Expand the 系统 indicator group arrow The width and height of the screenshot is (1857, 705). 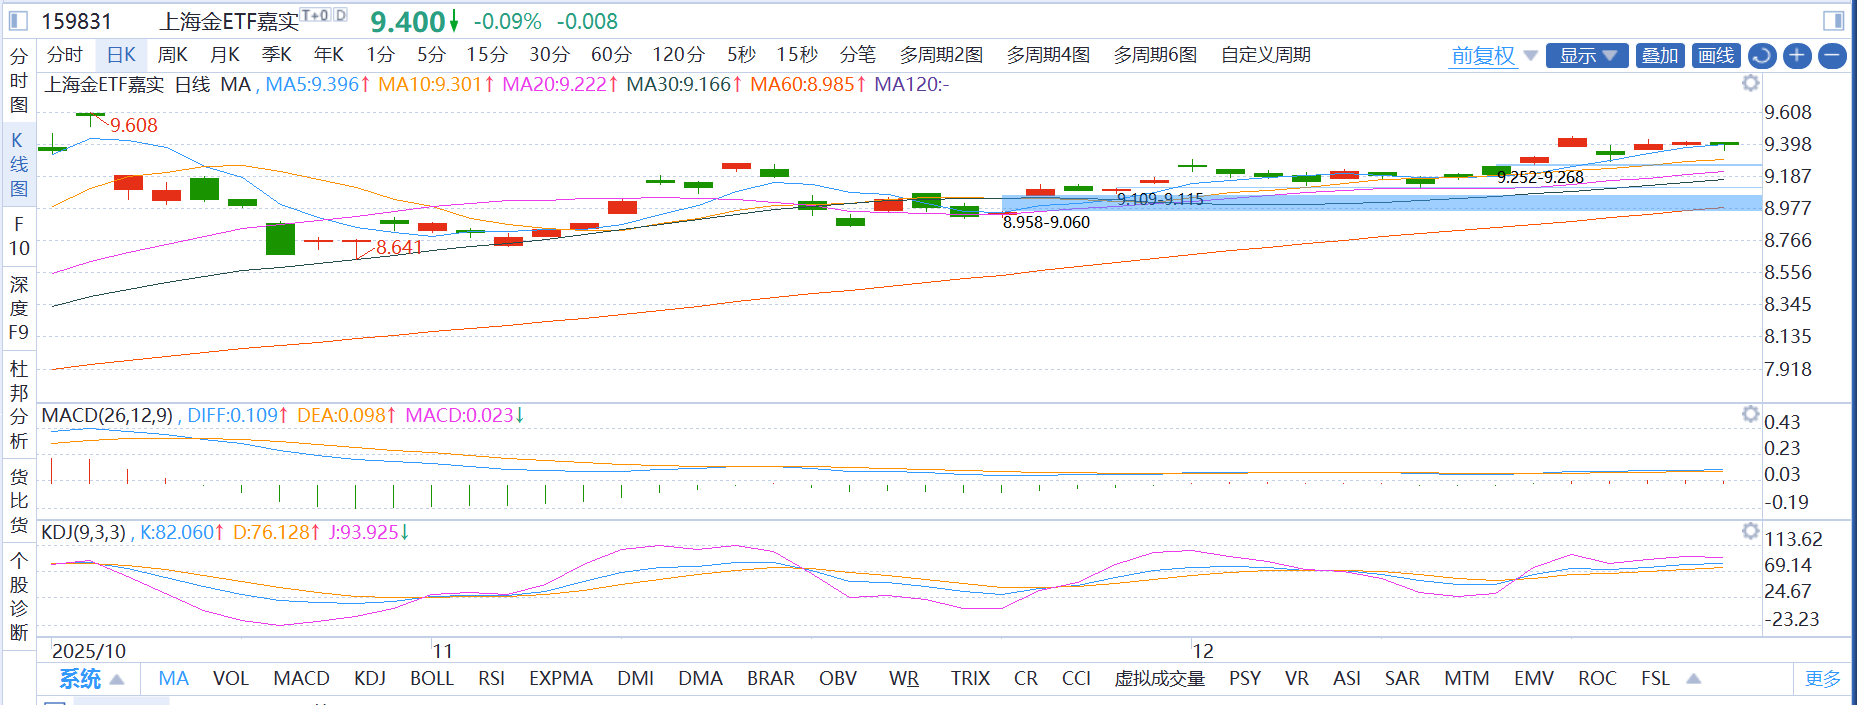[x=117, y=680]
